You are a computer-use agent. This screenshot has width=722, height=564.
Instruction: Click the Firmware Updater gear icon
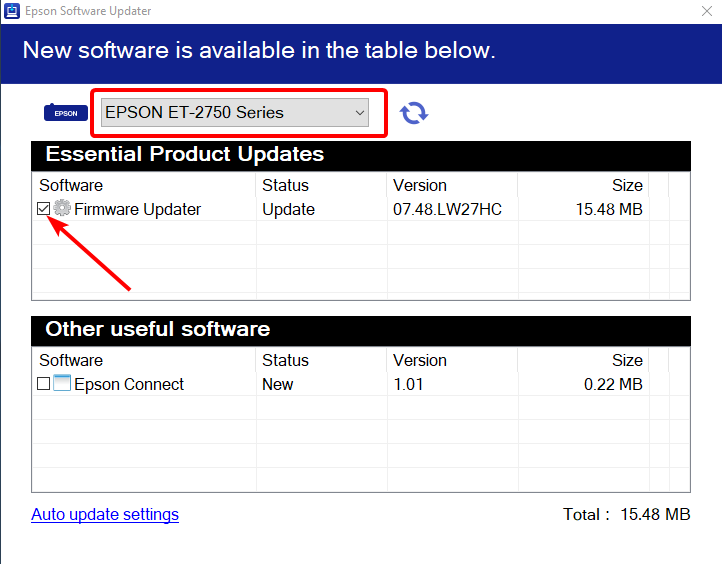coord(62,208)
